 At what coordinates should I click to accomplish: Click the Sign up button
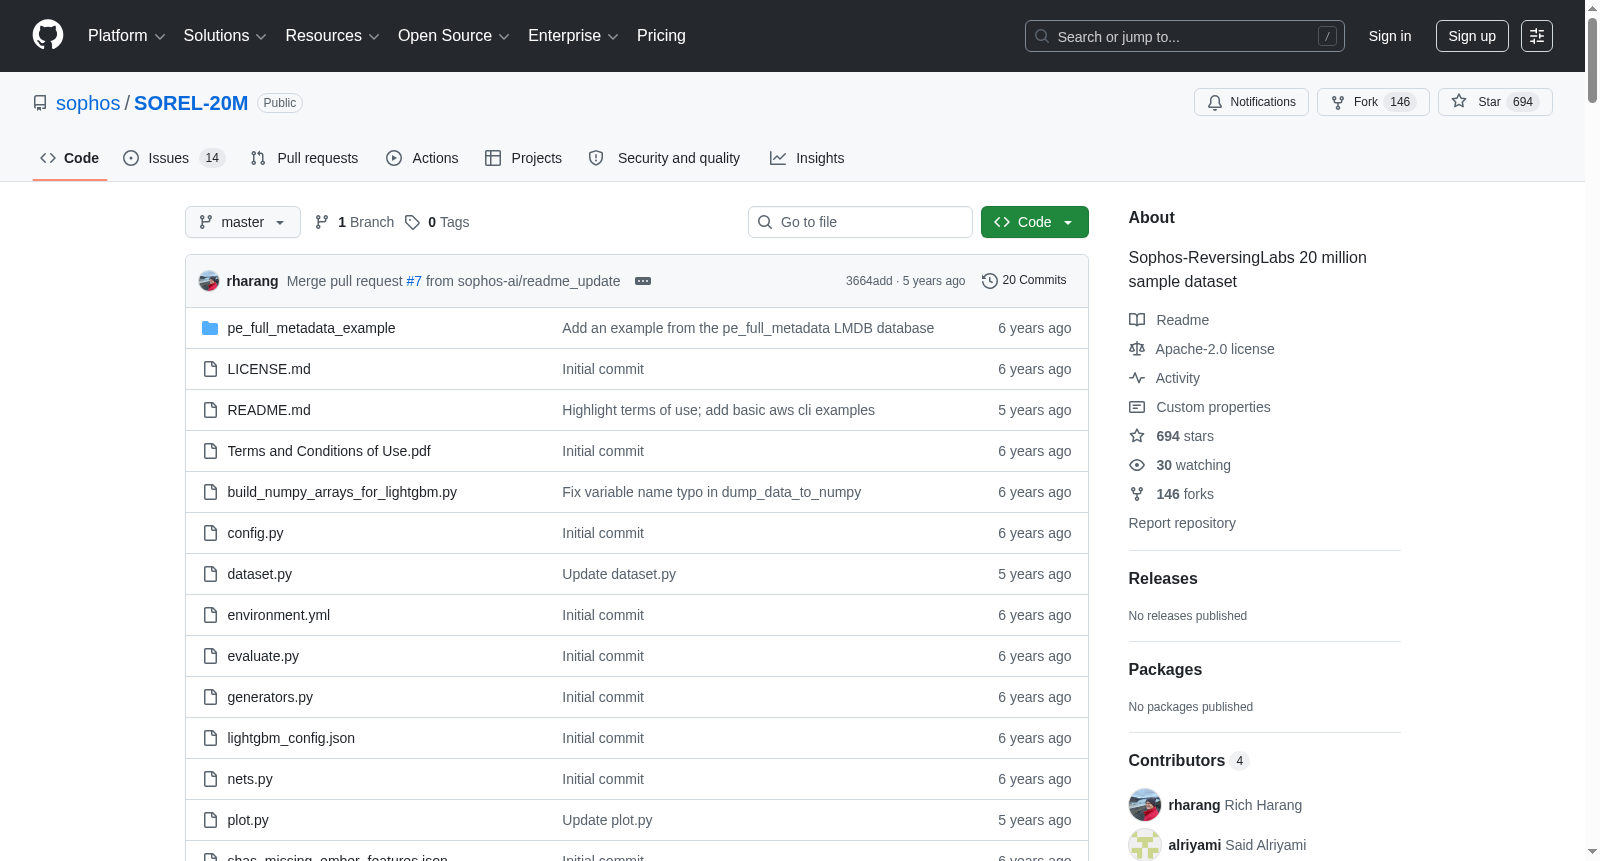pos(1472,36)
